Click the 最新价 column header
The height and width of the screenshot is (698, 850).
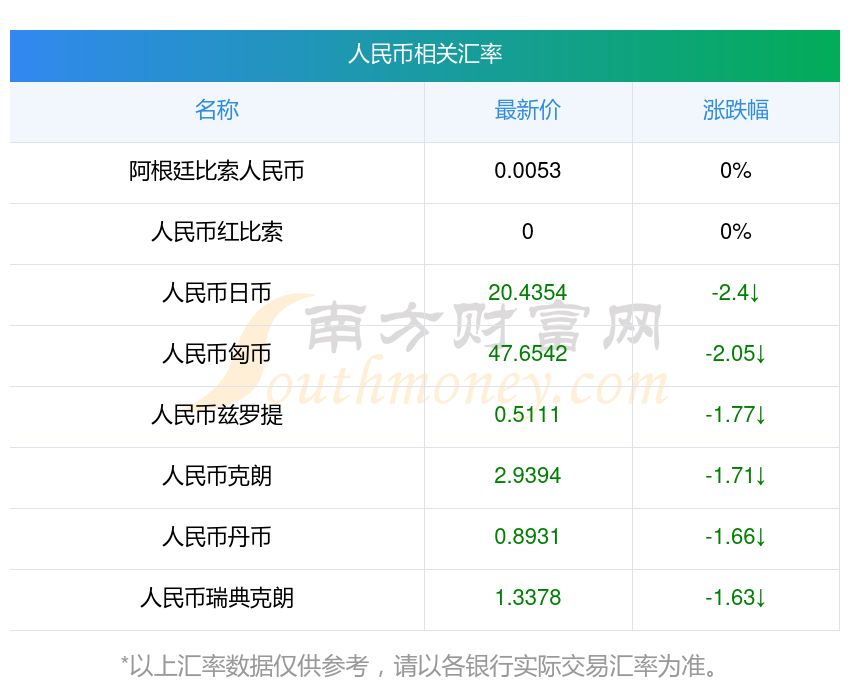click(x=527, y=110)
